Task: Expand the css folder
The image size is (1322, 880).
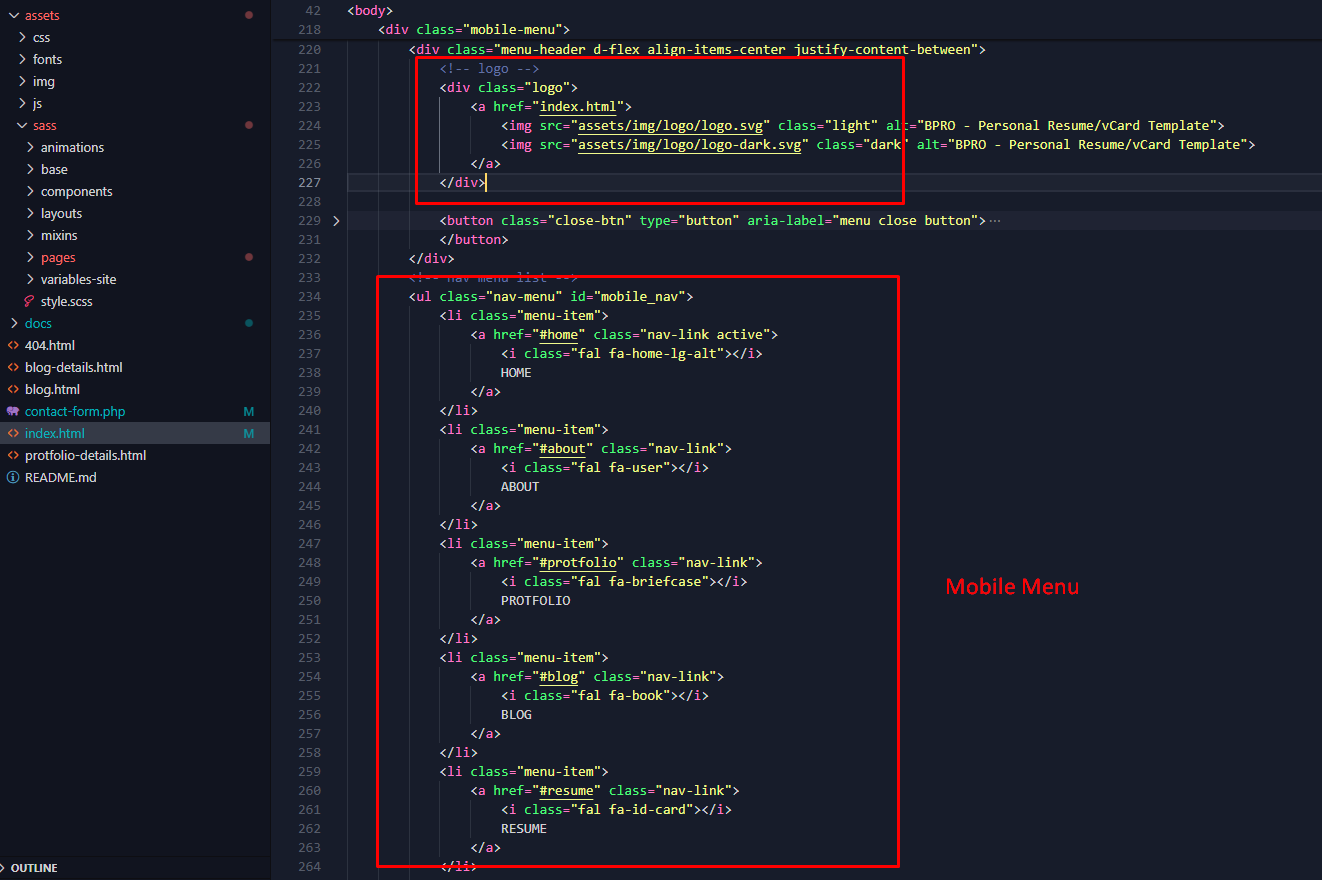Action: [x=23, y=37]
